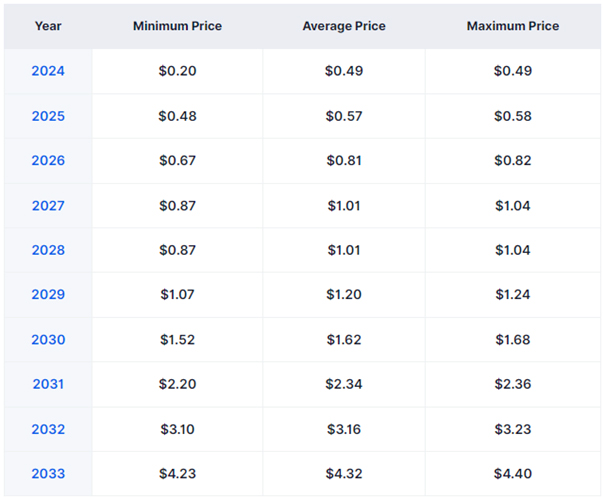Click the $2.20 minimum price for 2031
The image size is (605, 500).
(x=177, y=384)
